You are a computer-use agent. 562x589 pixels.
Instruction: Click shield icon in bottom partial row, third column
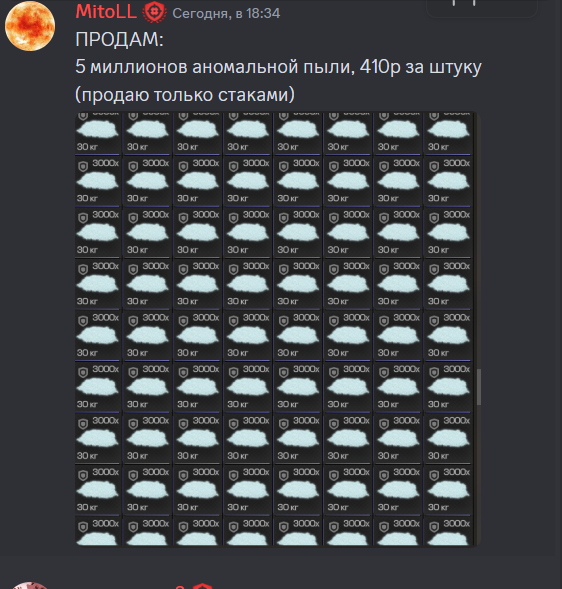pos(183,527)
